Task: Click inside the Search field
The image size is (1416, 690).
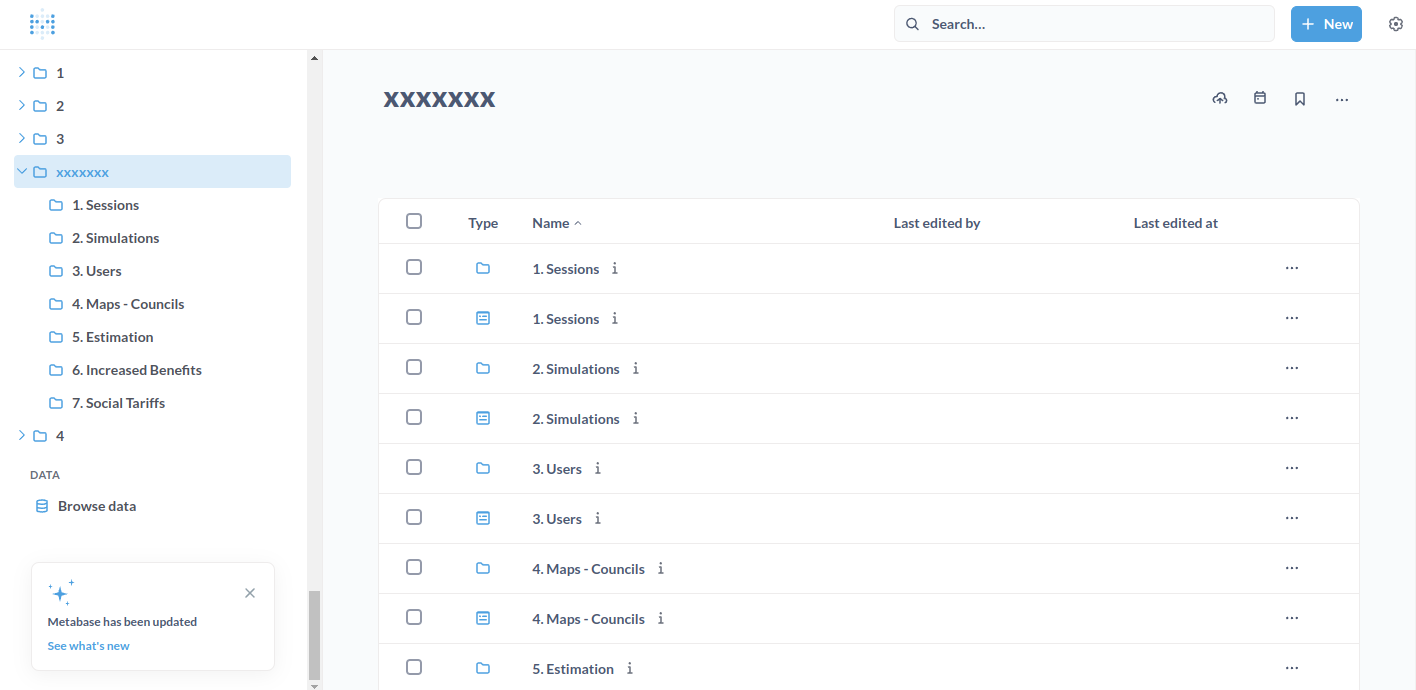Action: [1084, 23]
